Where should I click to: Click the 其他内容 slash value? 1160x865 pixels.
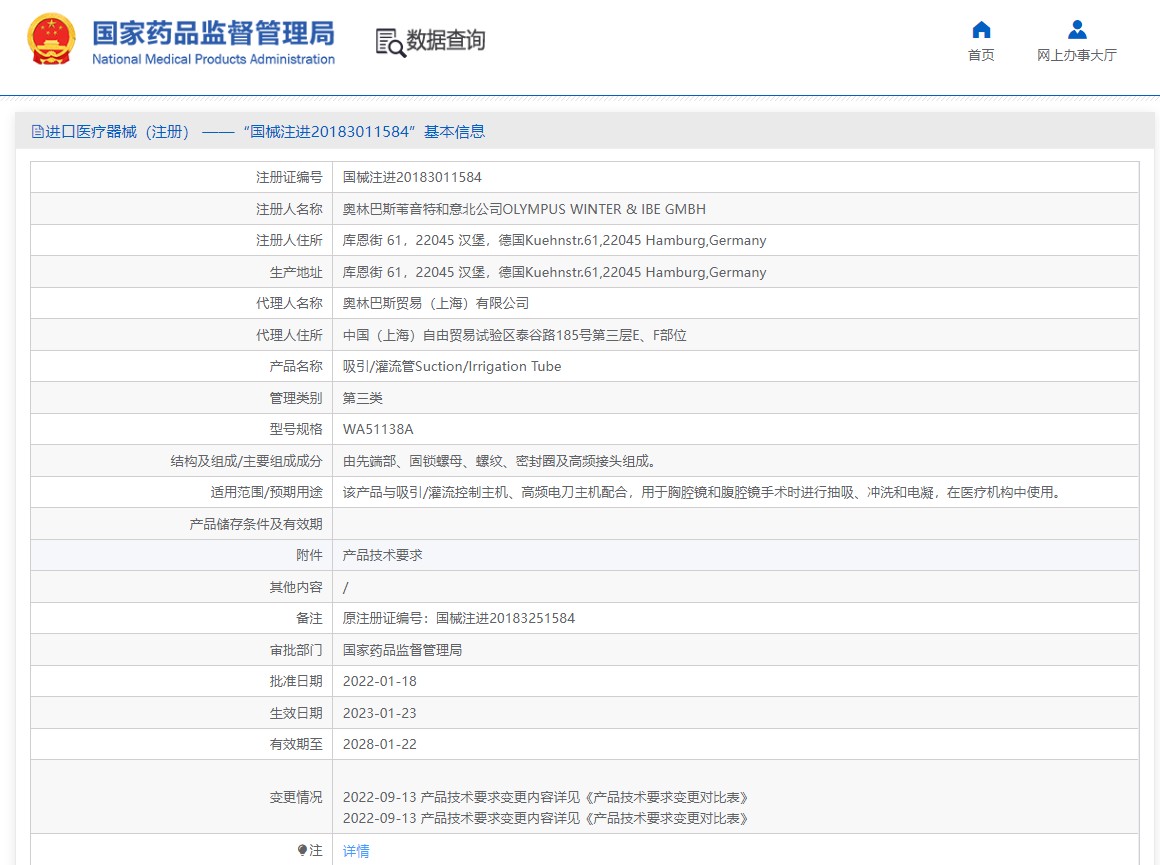[345, 588]
